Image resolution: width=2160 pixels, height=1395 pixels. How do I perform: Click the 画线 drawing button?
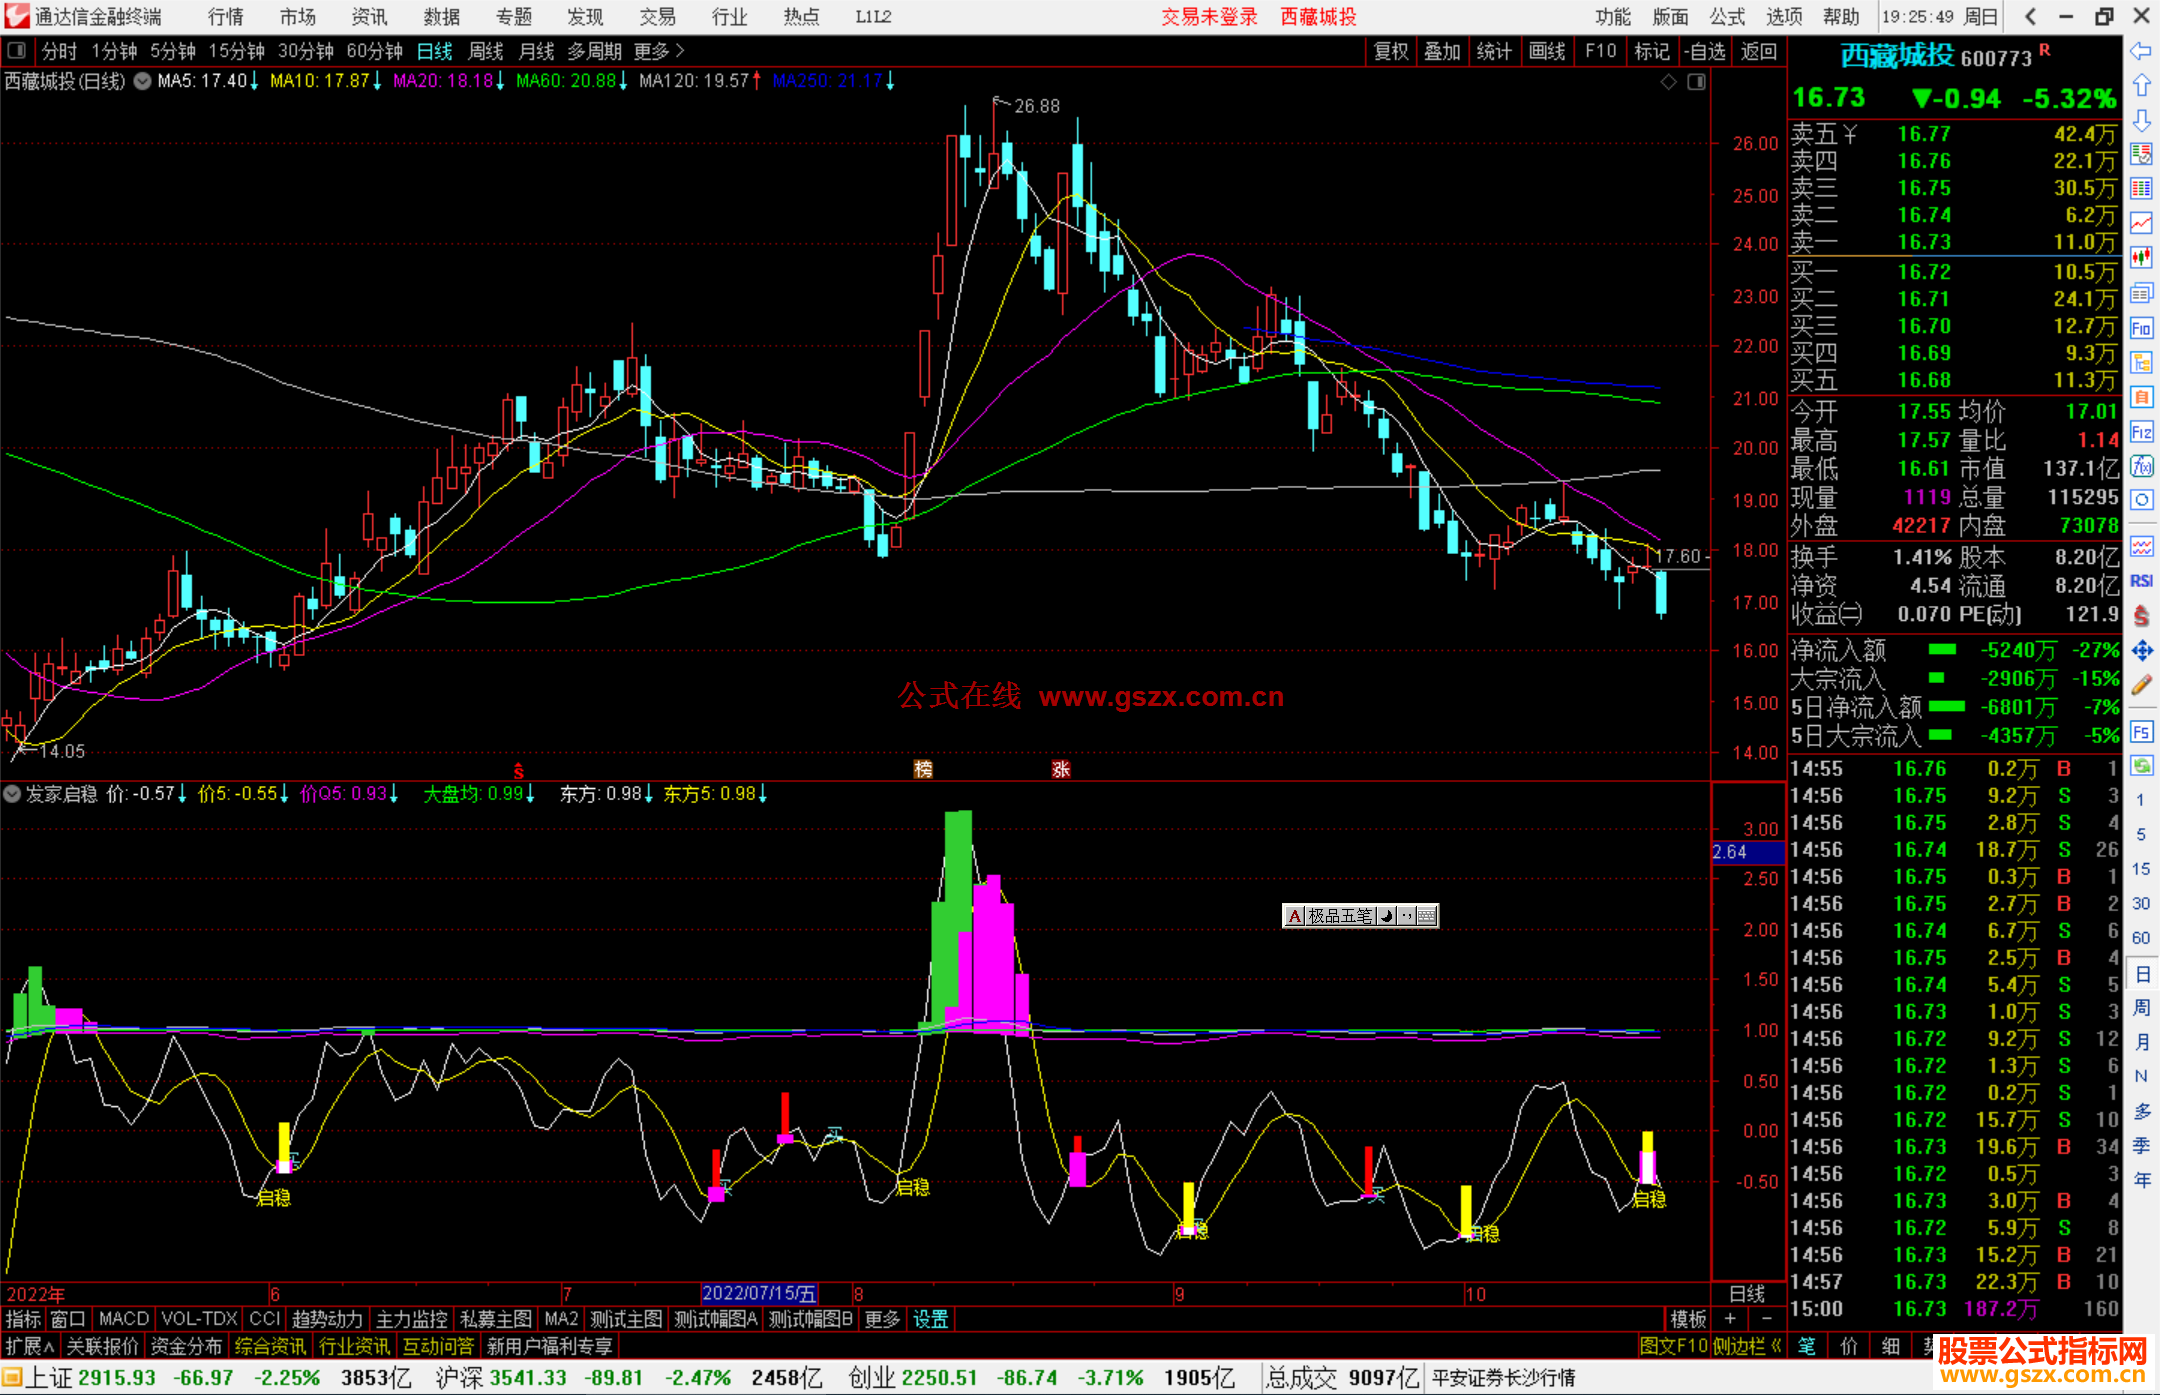[x=1547, y=51]
